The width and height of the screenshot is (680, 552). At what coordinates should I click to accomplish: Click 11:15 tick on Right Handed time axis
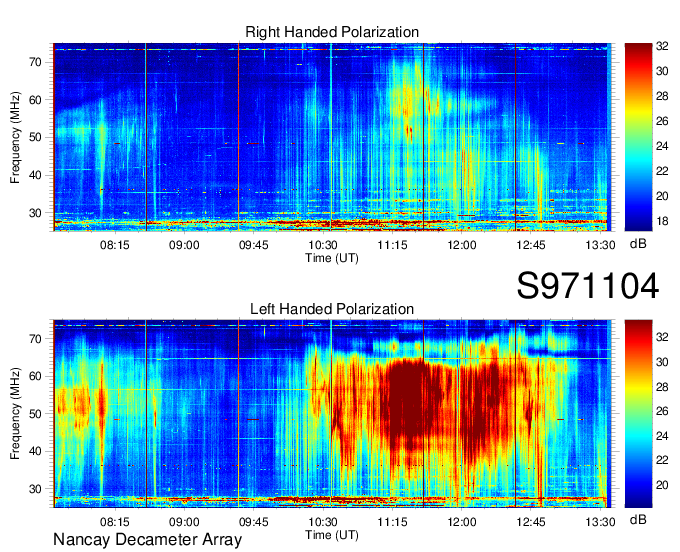(392, 245)
